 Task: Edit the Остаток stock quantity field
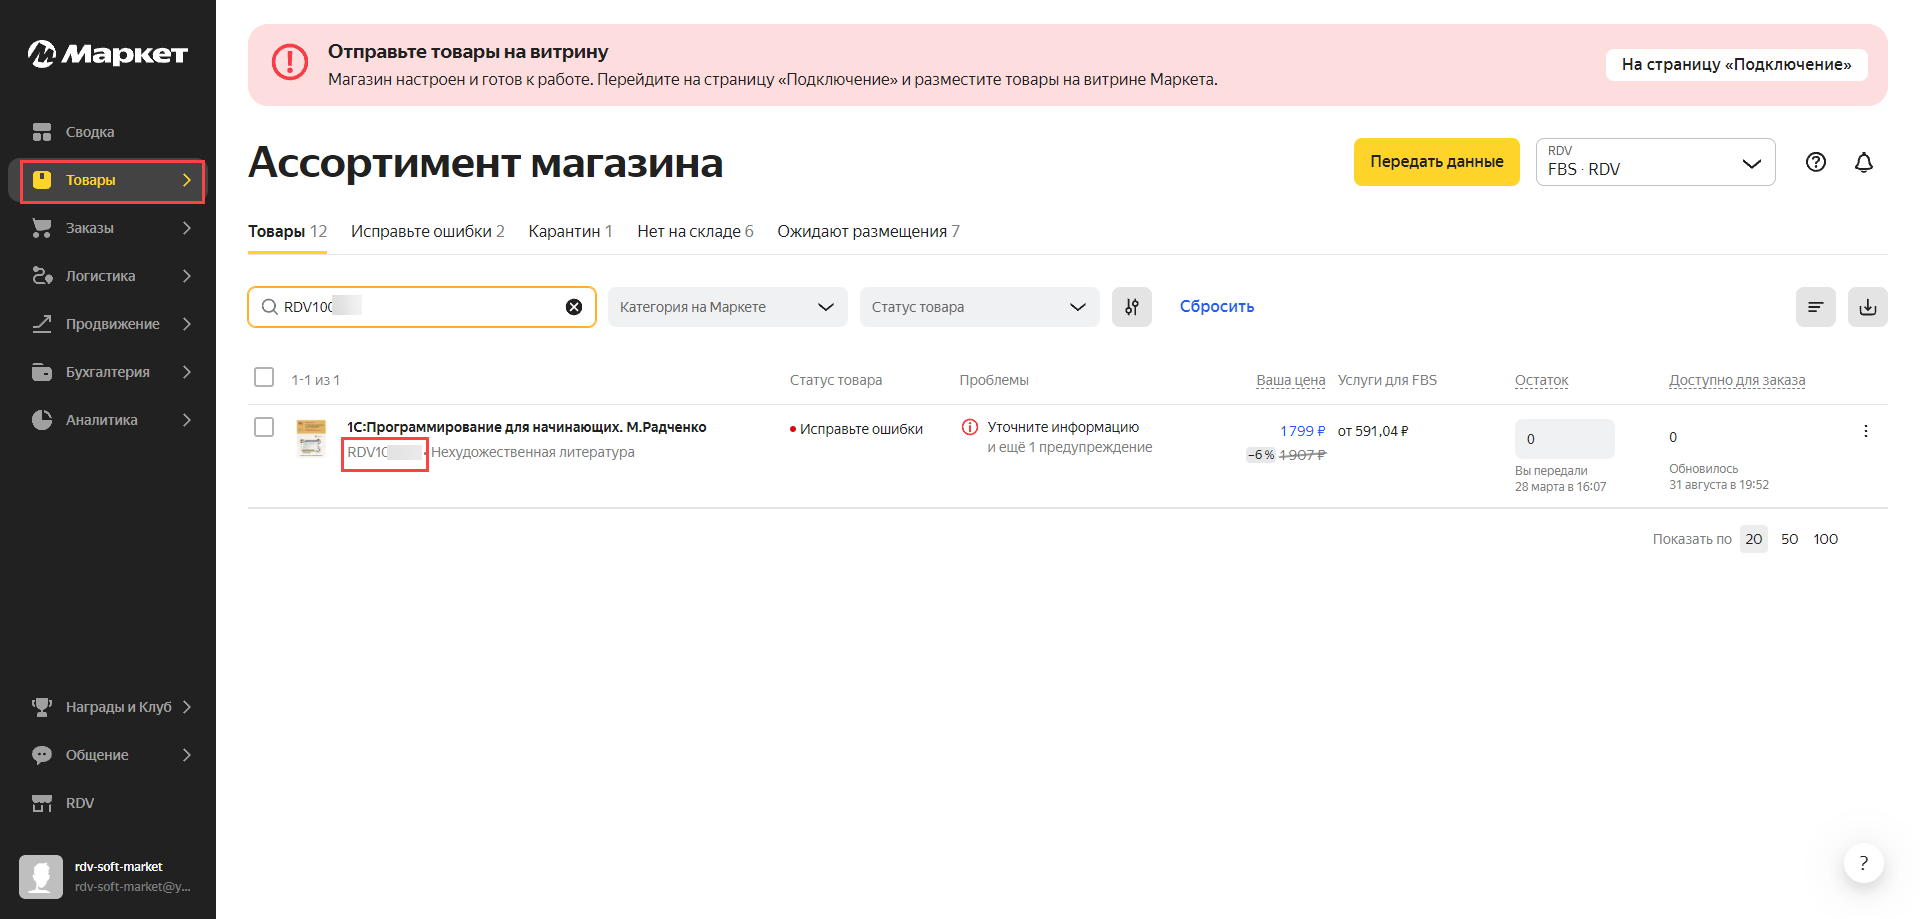1565,439
